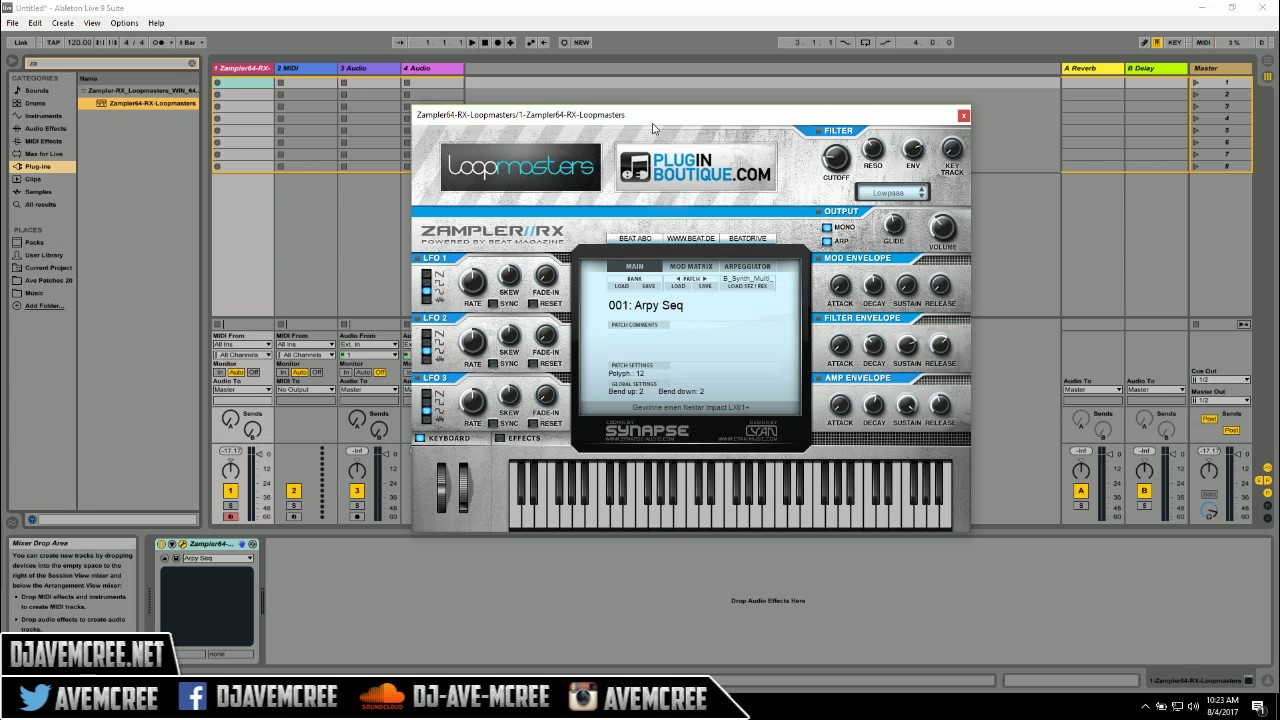Open Windows notification center icon

pos(1258,706)
